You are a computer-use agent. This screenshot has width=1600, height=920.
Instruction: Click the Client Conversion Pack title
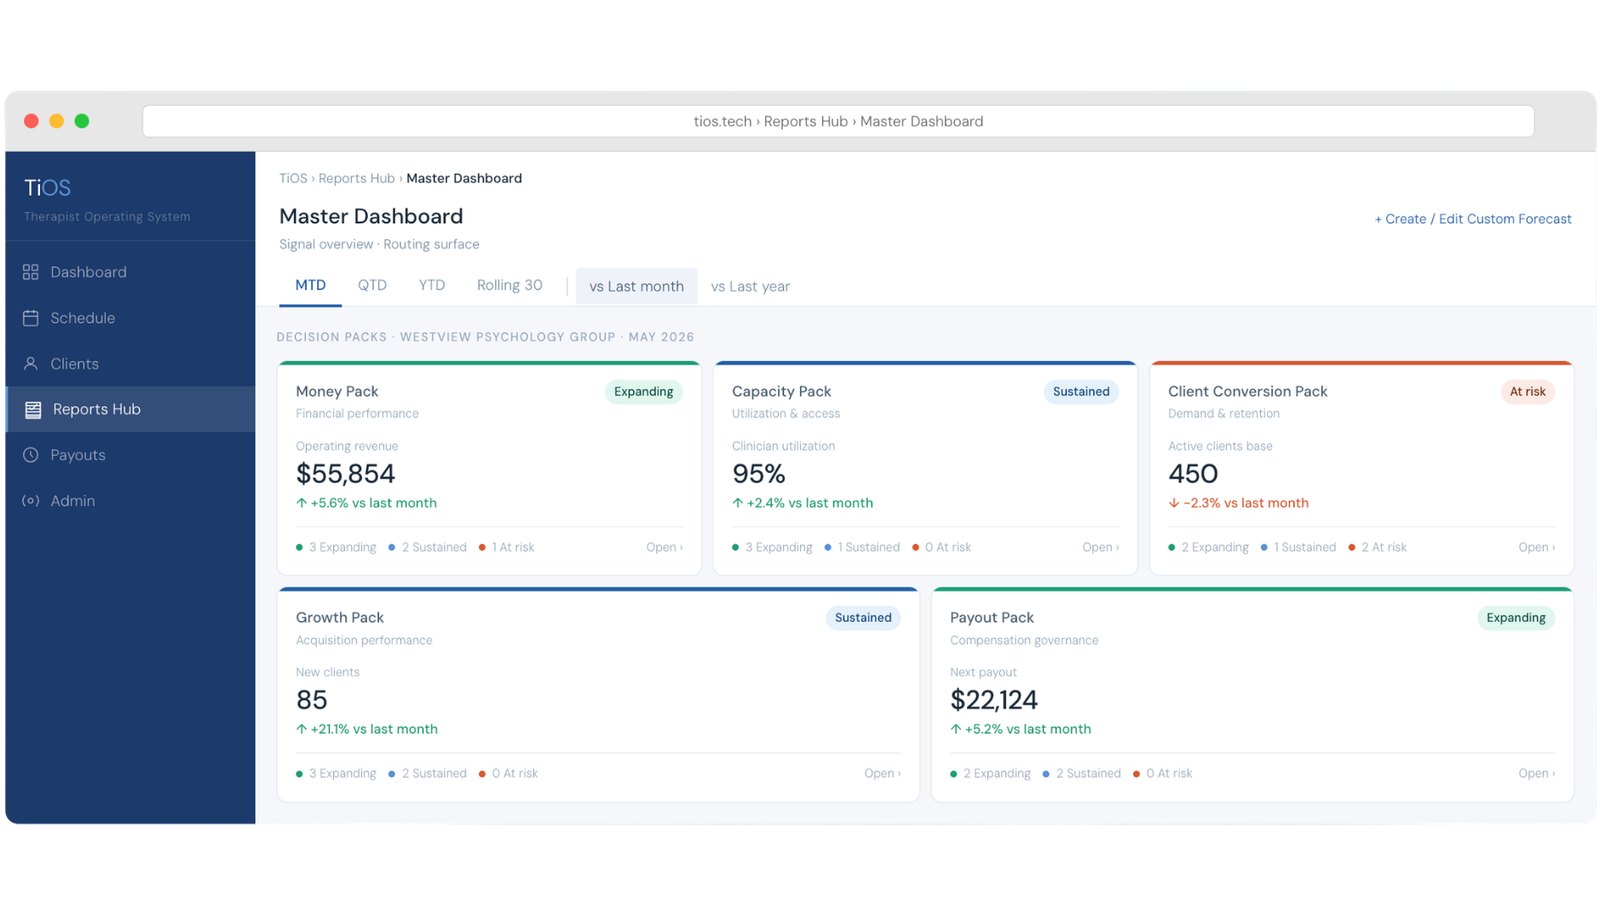point(1248,392)
